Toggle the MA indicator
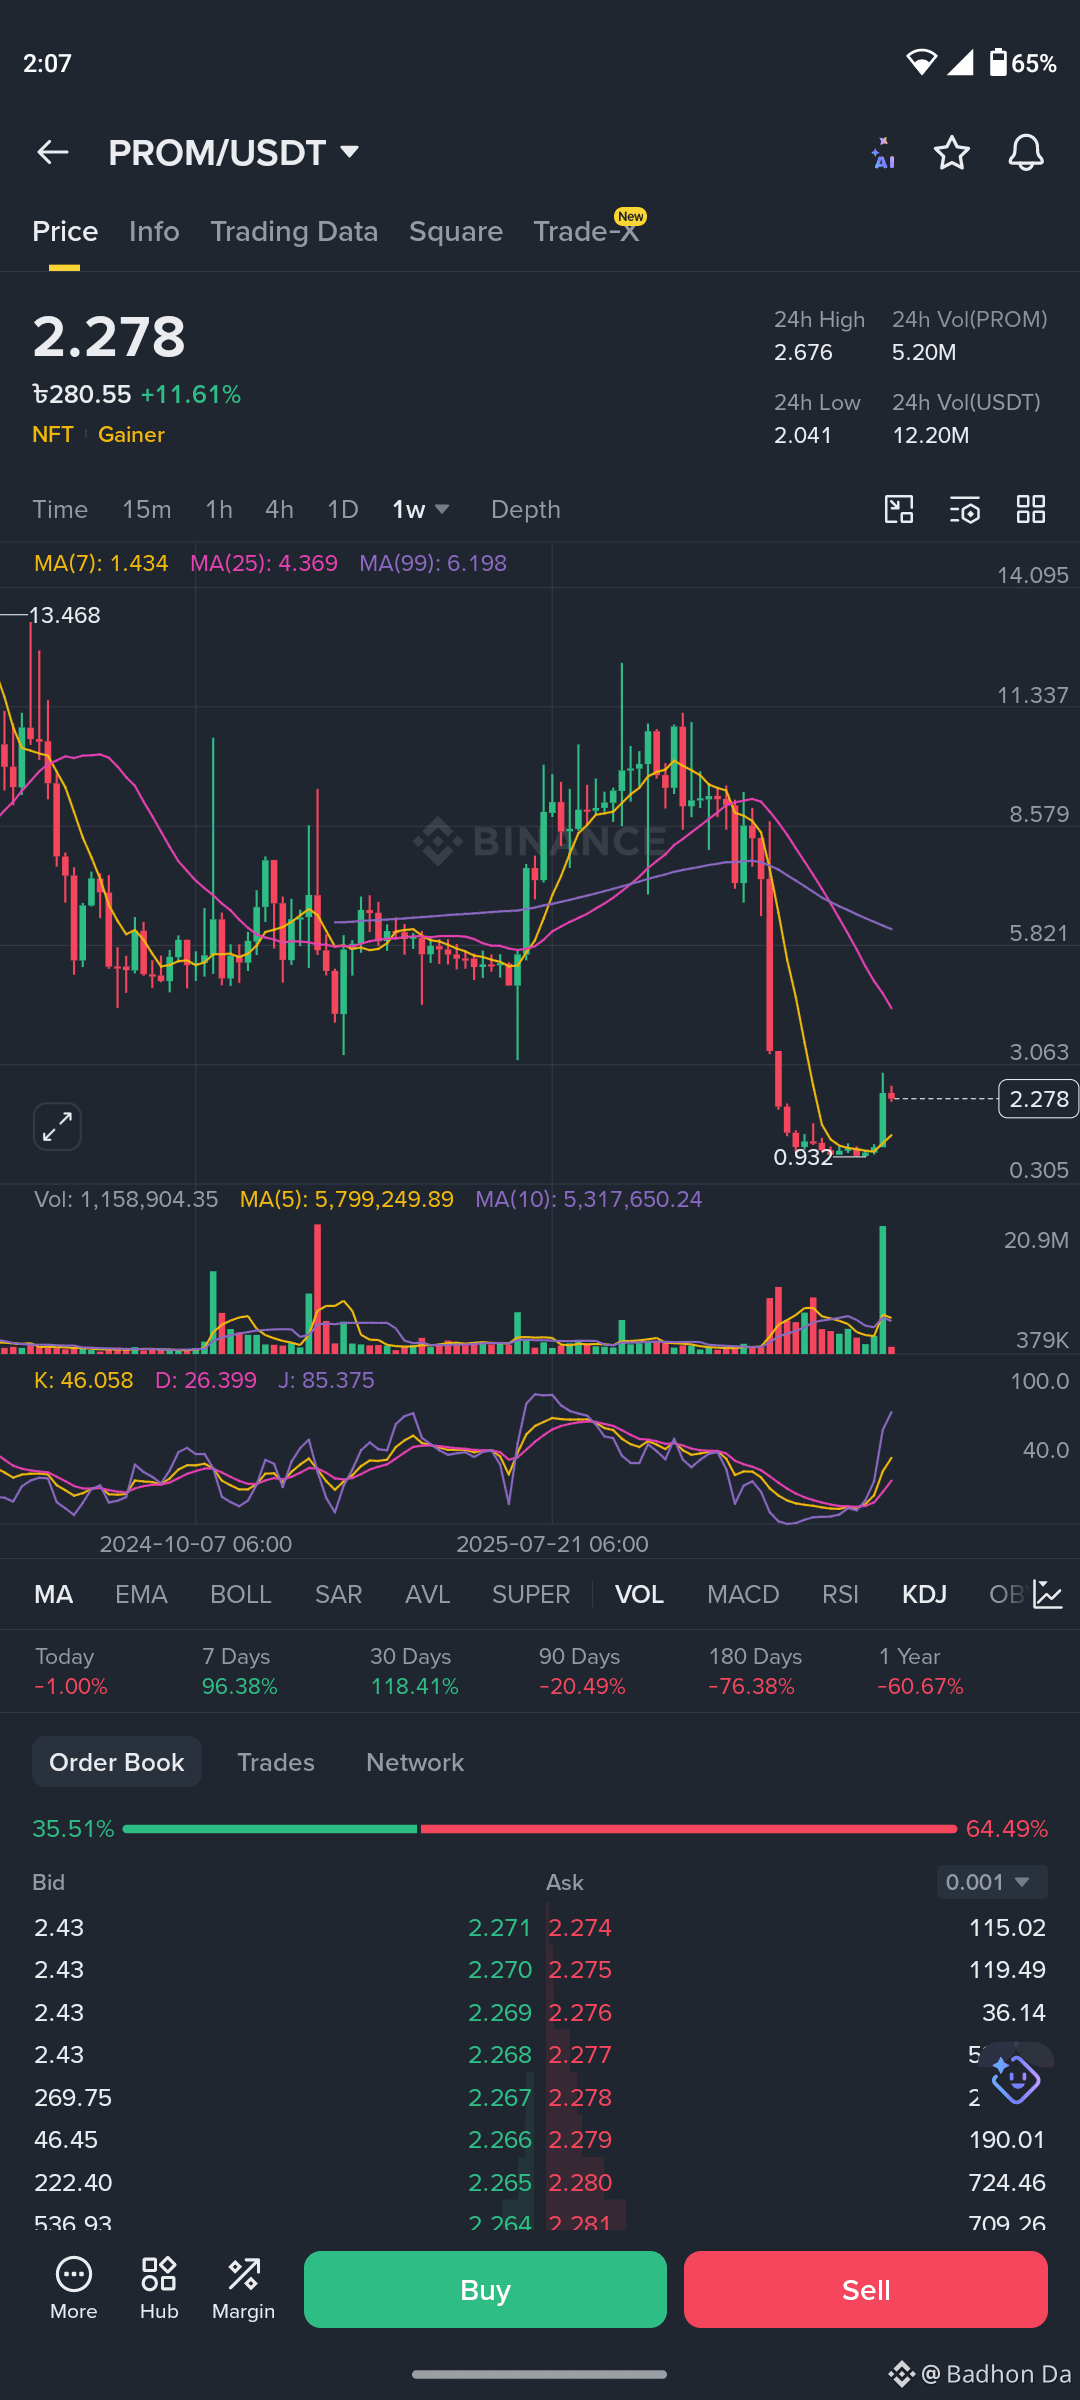1080x2400 pixels. [x=54, y=1594]
